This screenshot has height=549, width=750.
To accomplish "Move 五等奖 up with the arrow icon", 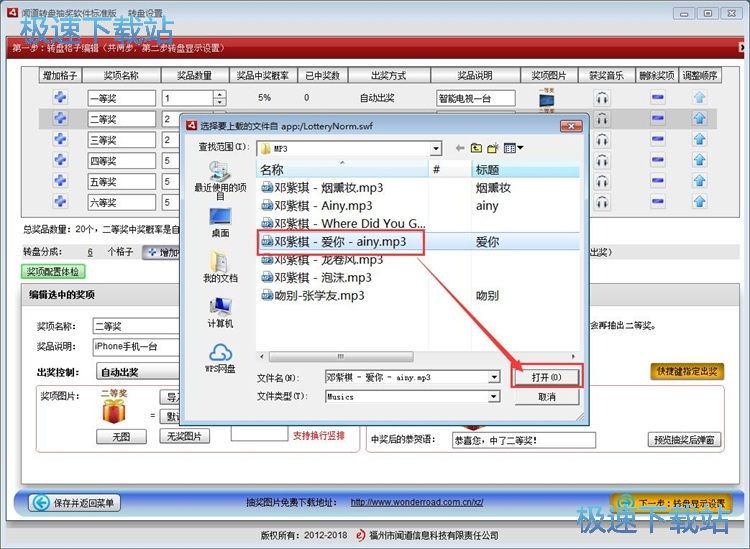I will pyautogui.click(x=700, y=181).
